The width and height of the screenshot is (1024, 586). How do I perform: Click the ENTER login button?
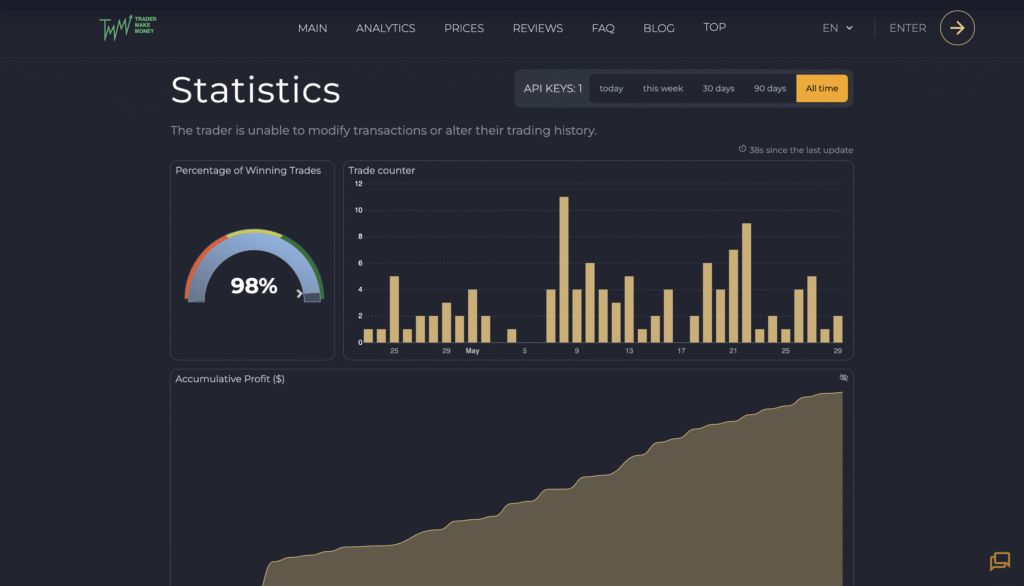[907, 28]
